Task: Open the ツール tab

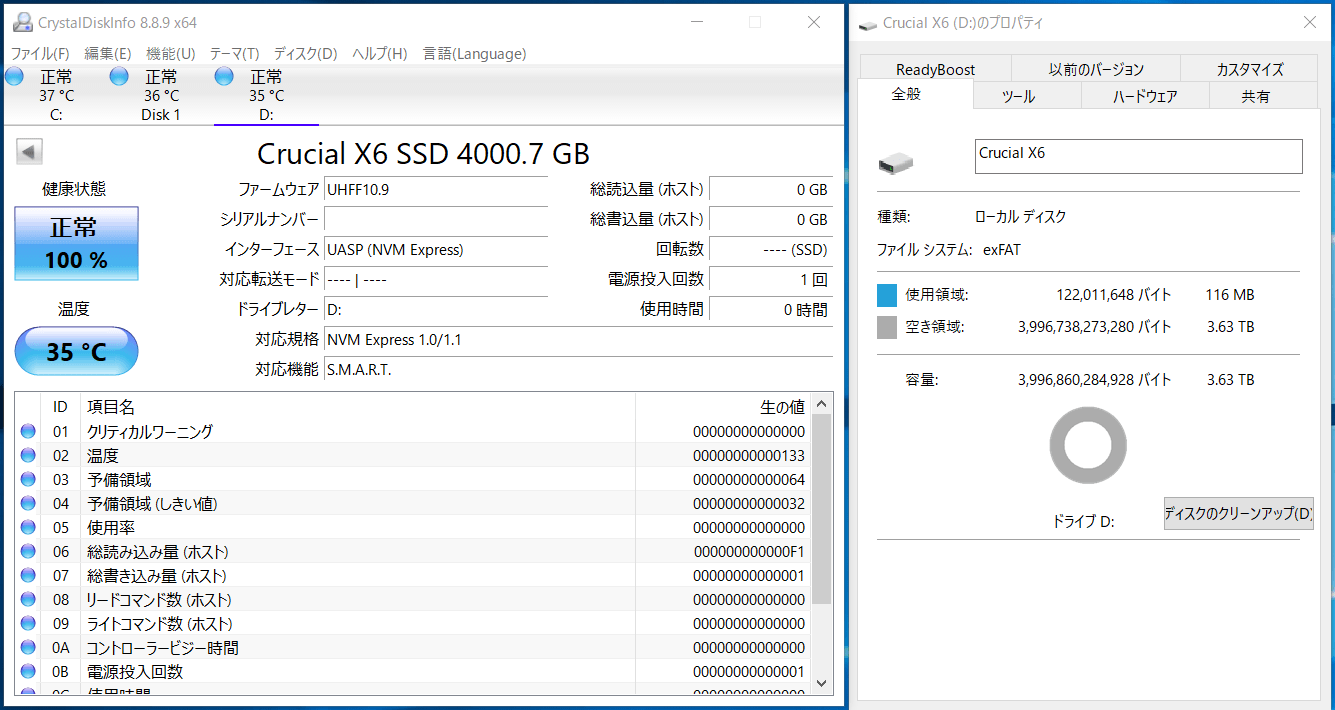Action: (x=1018, y=96)
